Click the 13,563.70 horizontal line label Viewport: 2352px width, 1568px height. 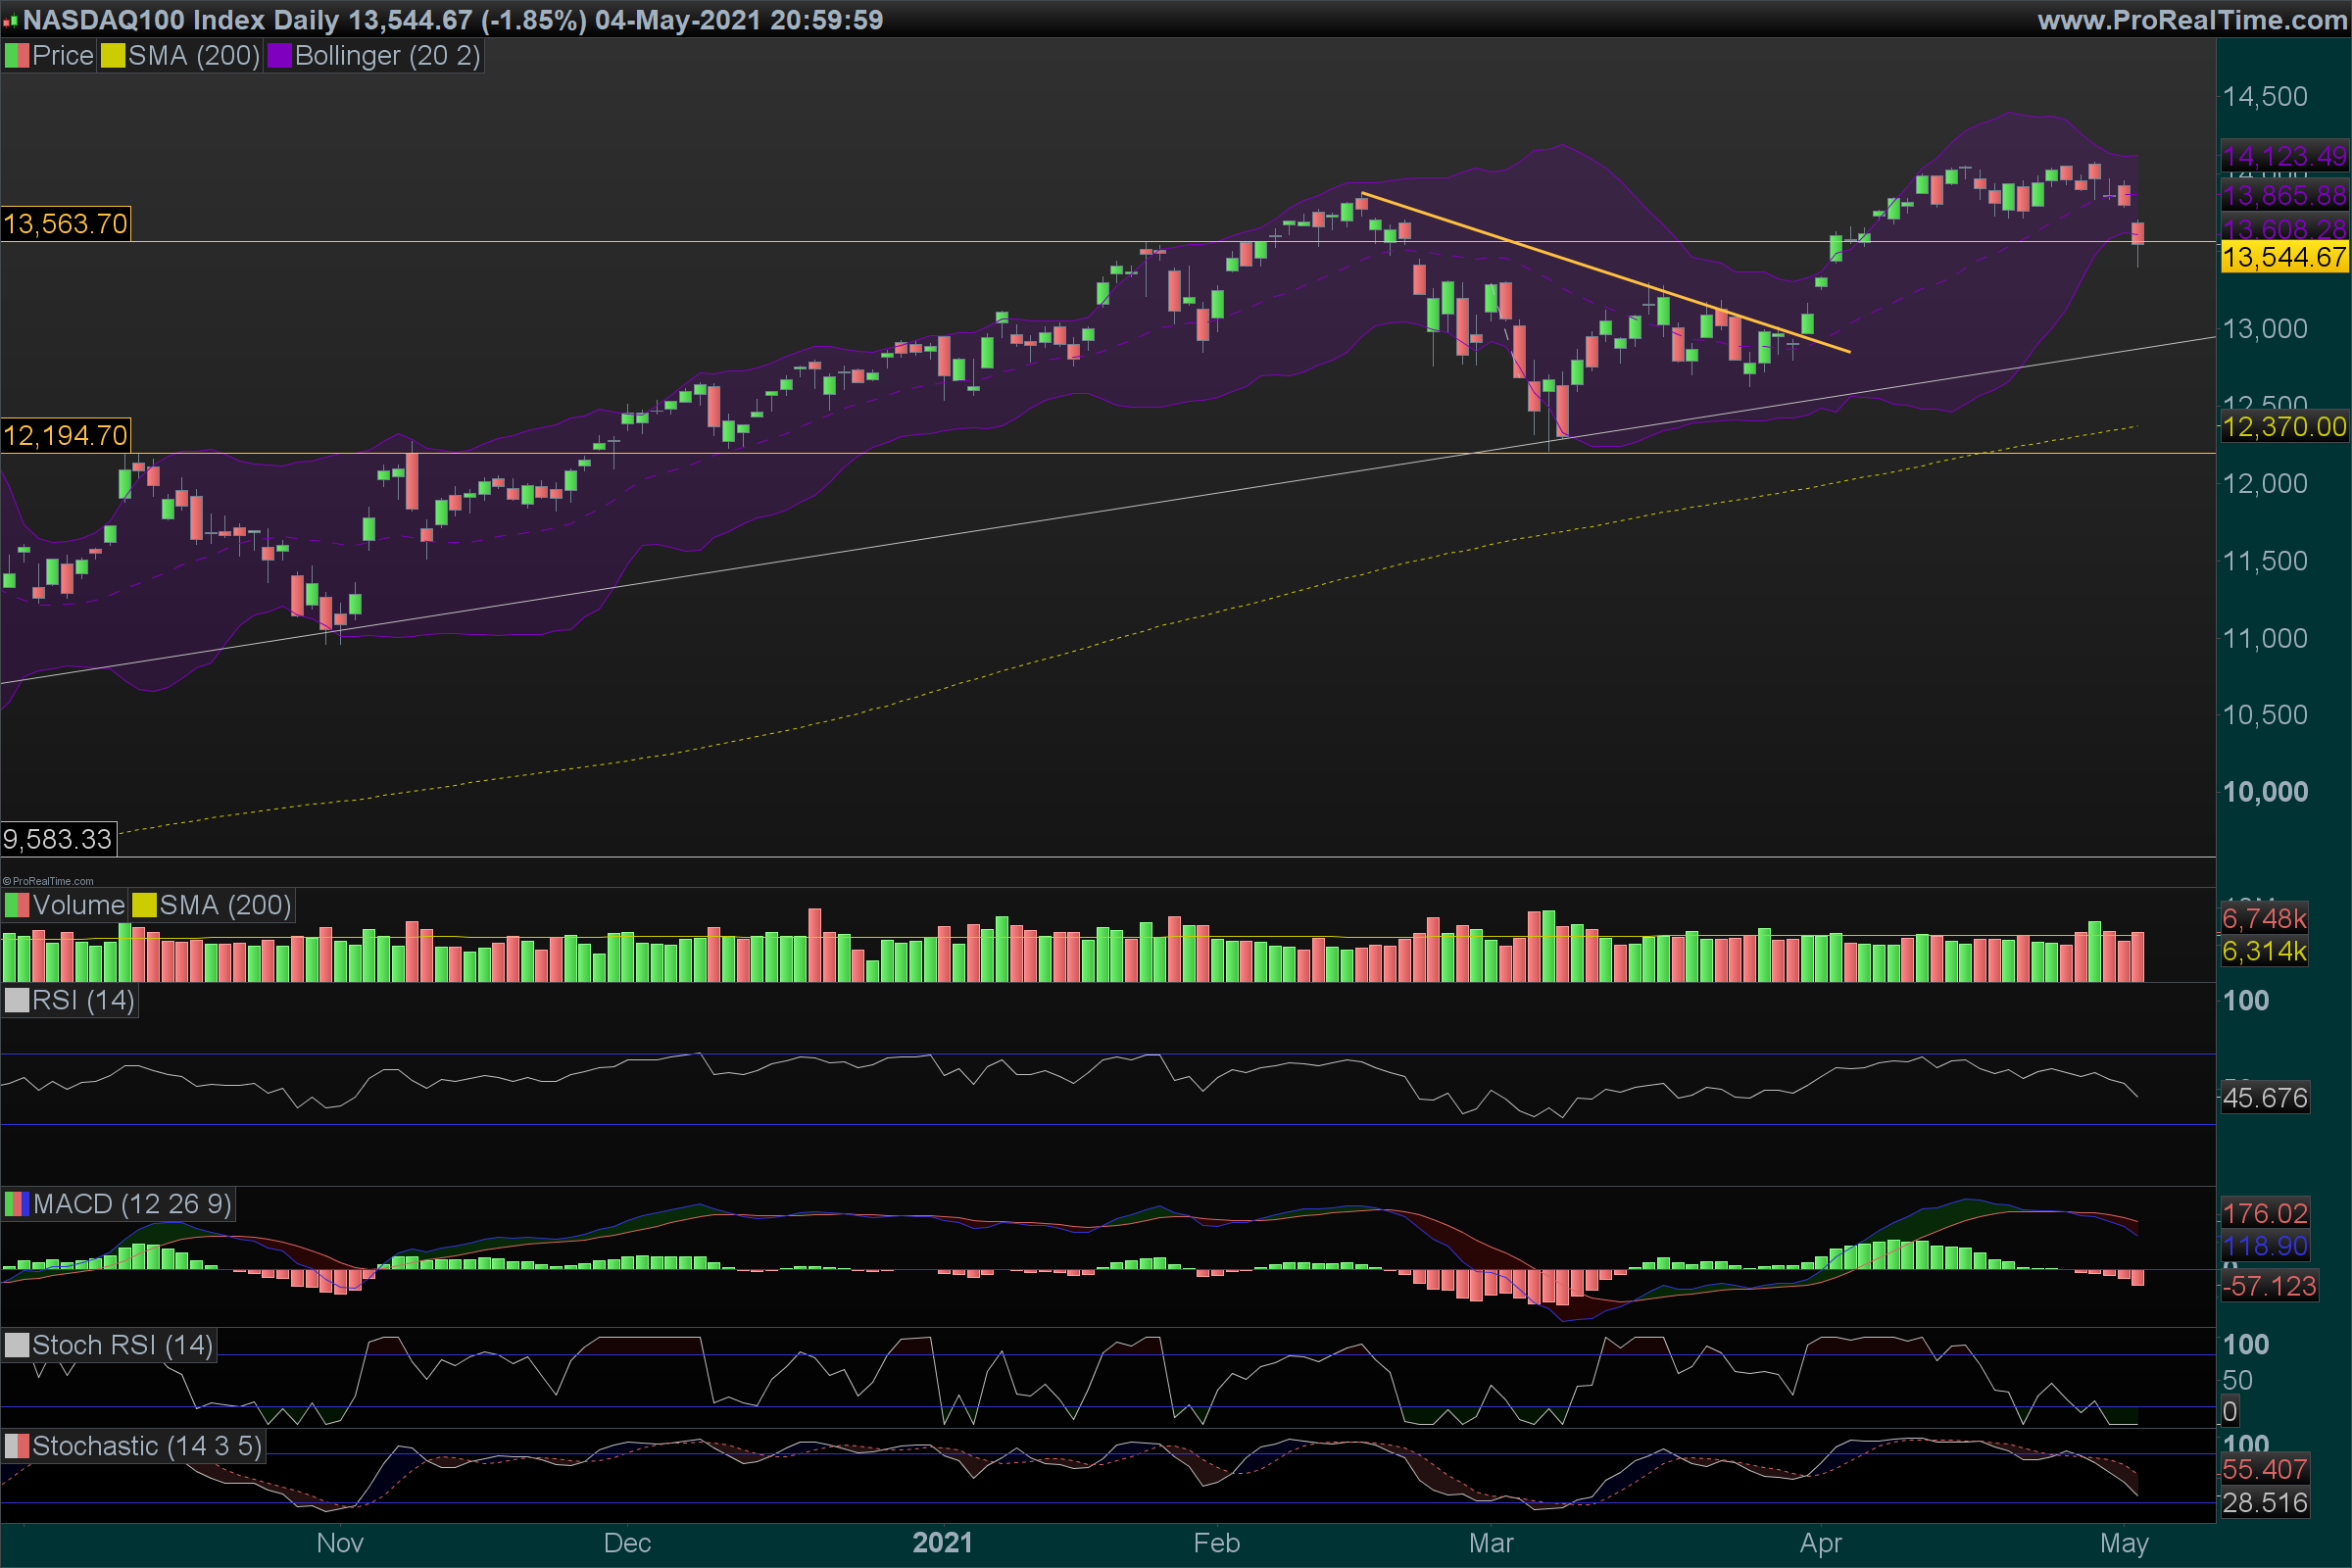point(65,224)
